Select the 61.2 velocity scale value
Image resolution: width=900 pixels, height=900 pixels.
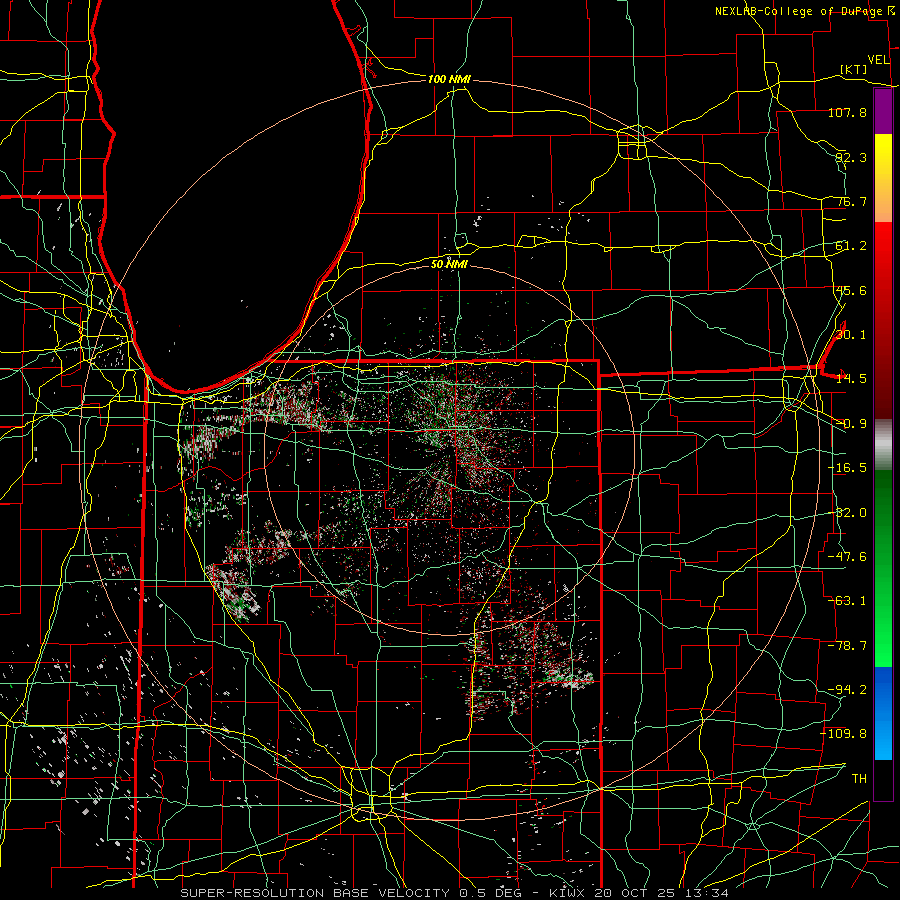click(x=850, y=246)
